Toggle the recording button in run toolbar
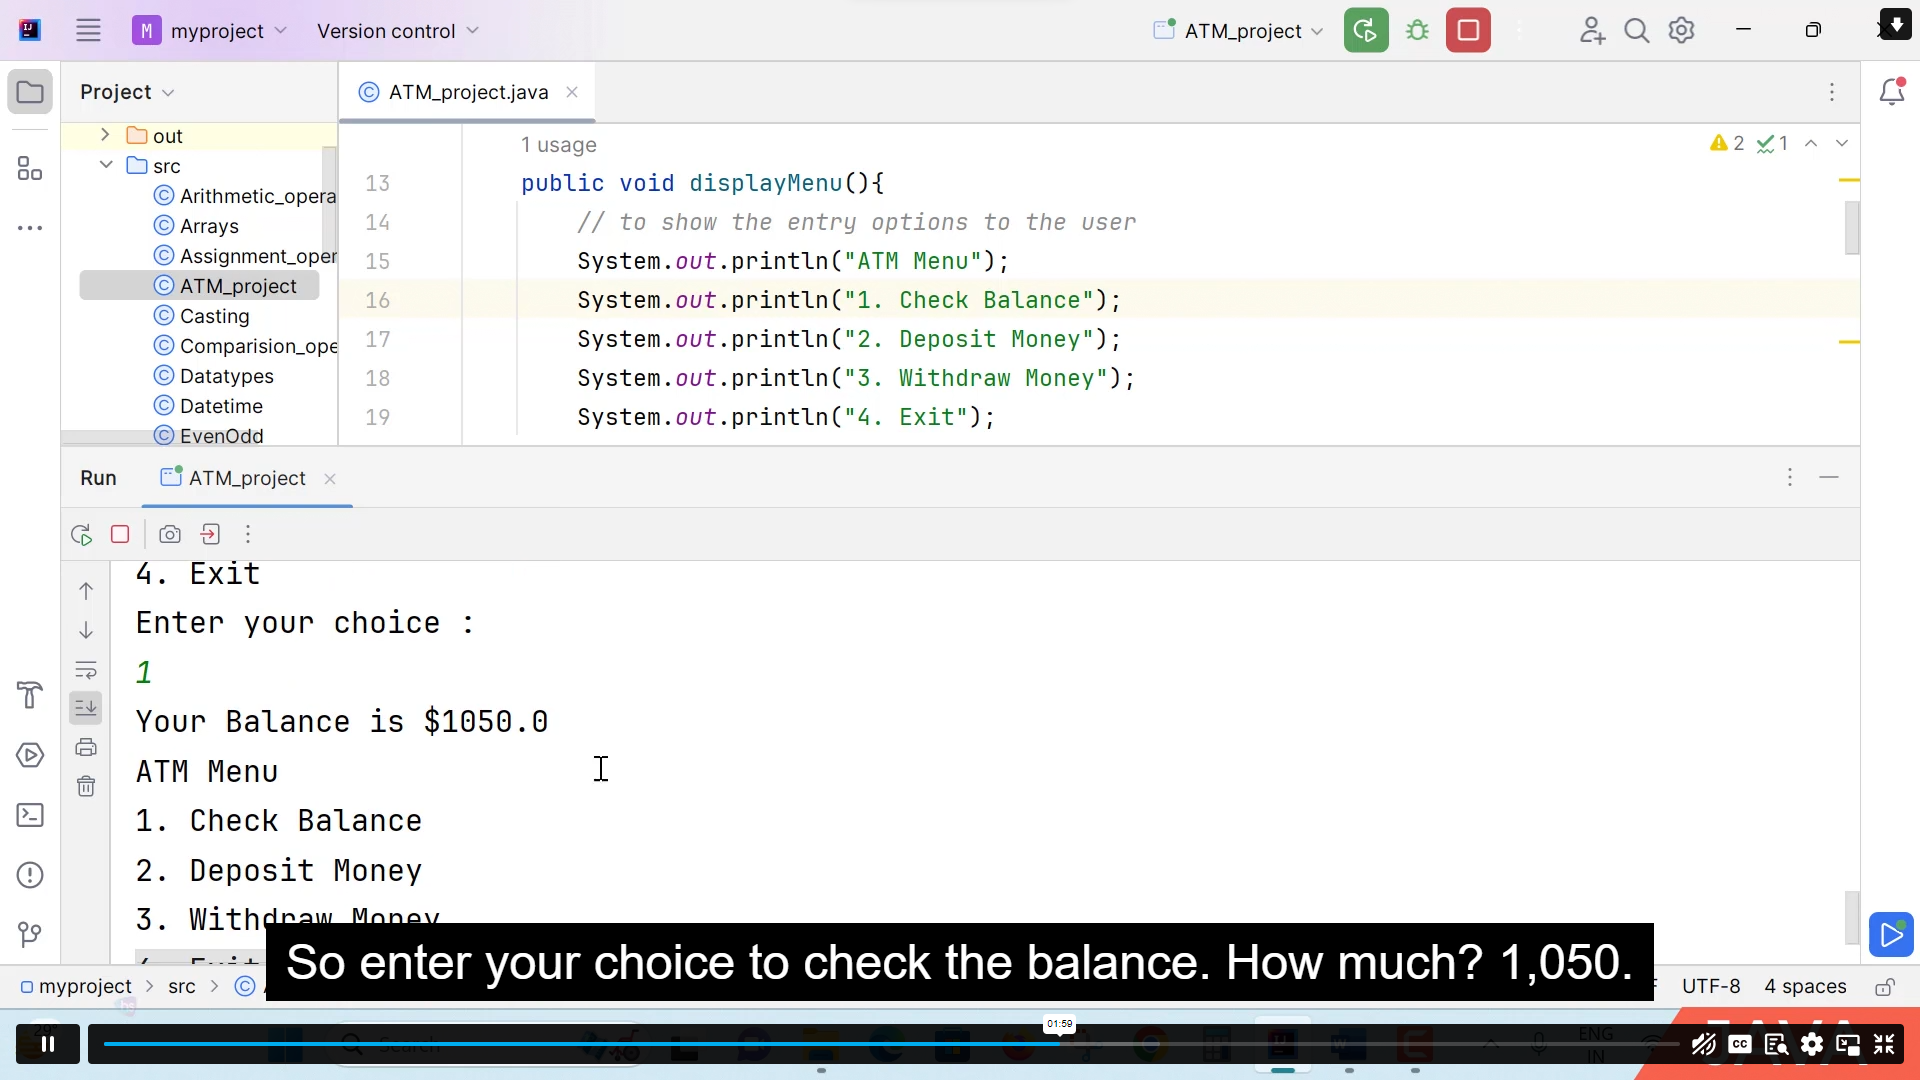 coord(169,535)
